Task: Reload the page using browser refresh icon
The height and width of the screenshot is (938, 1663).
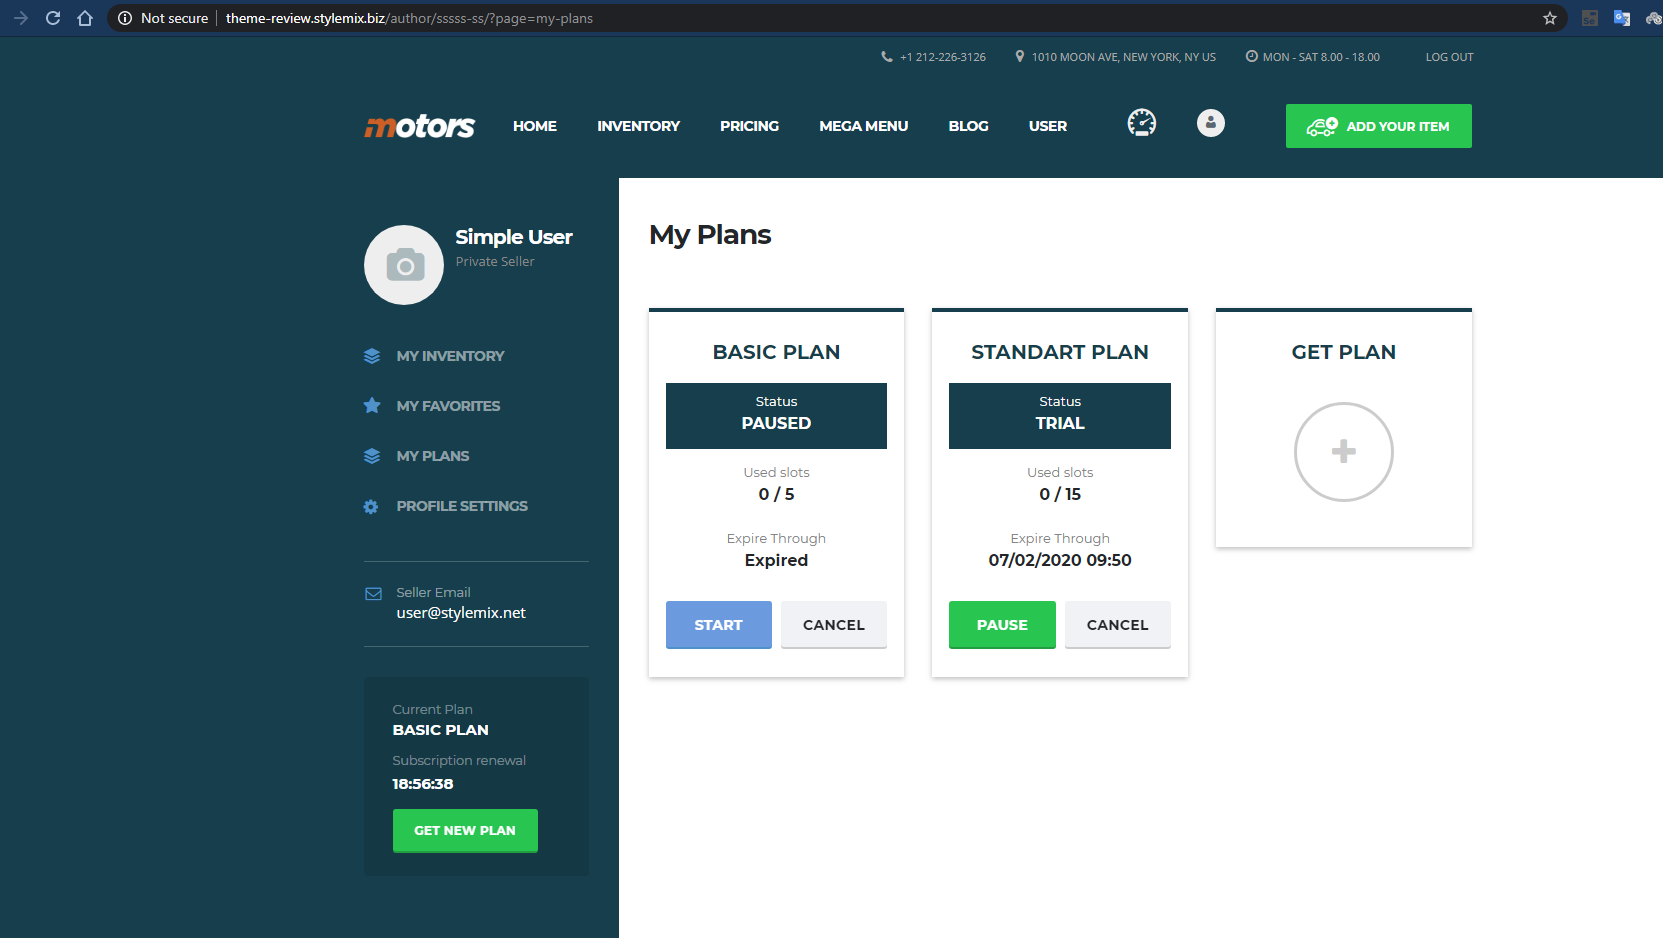Action: 53,18
